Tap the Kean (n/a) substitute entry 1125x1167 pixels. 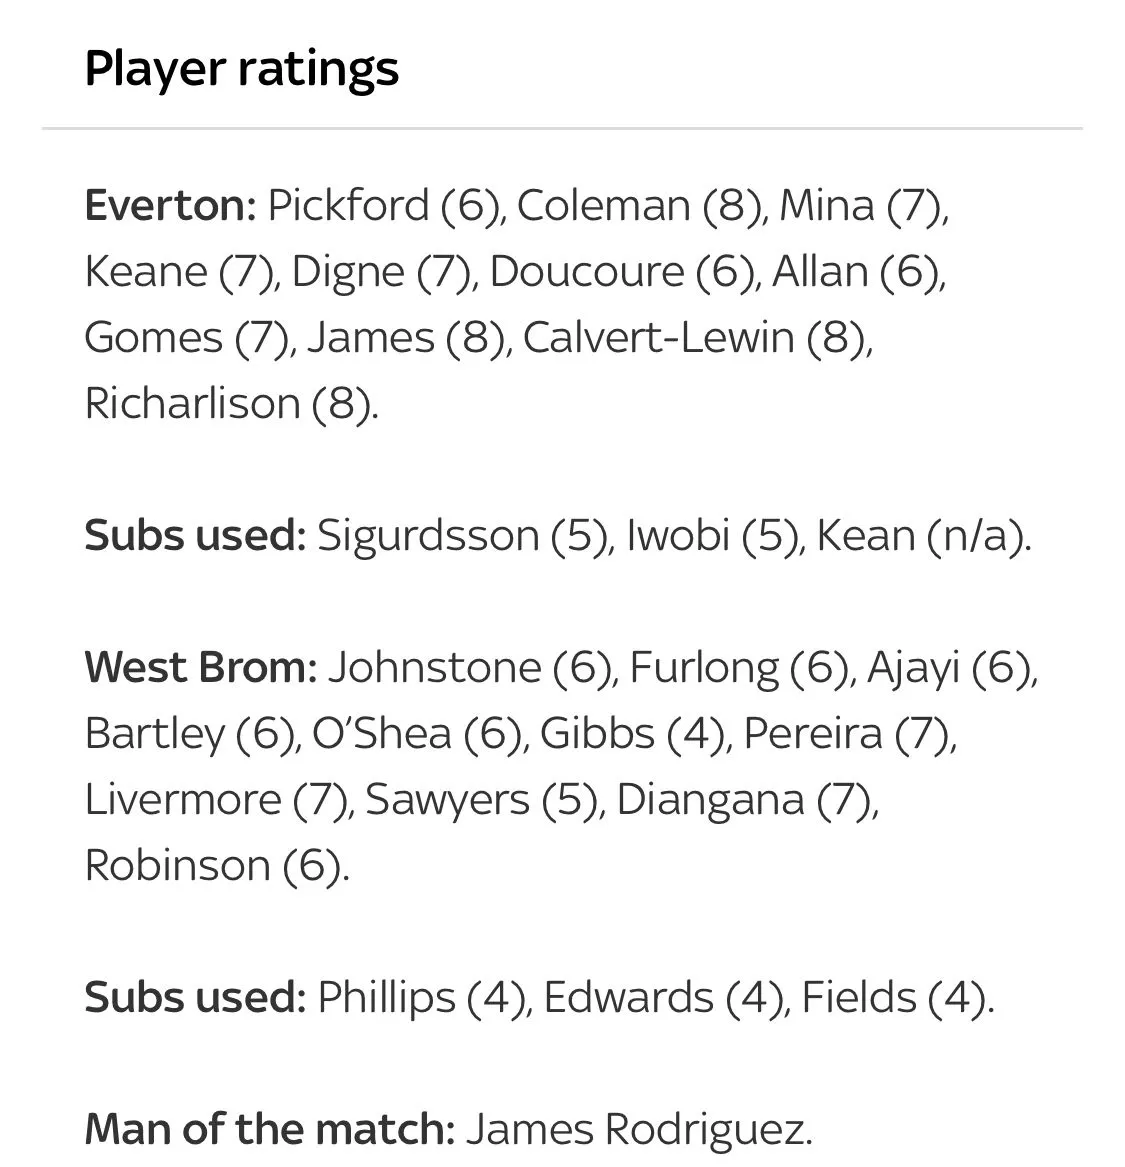coord(920,536)
